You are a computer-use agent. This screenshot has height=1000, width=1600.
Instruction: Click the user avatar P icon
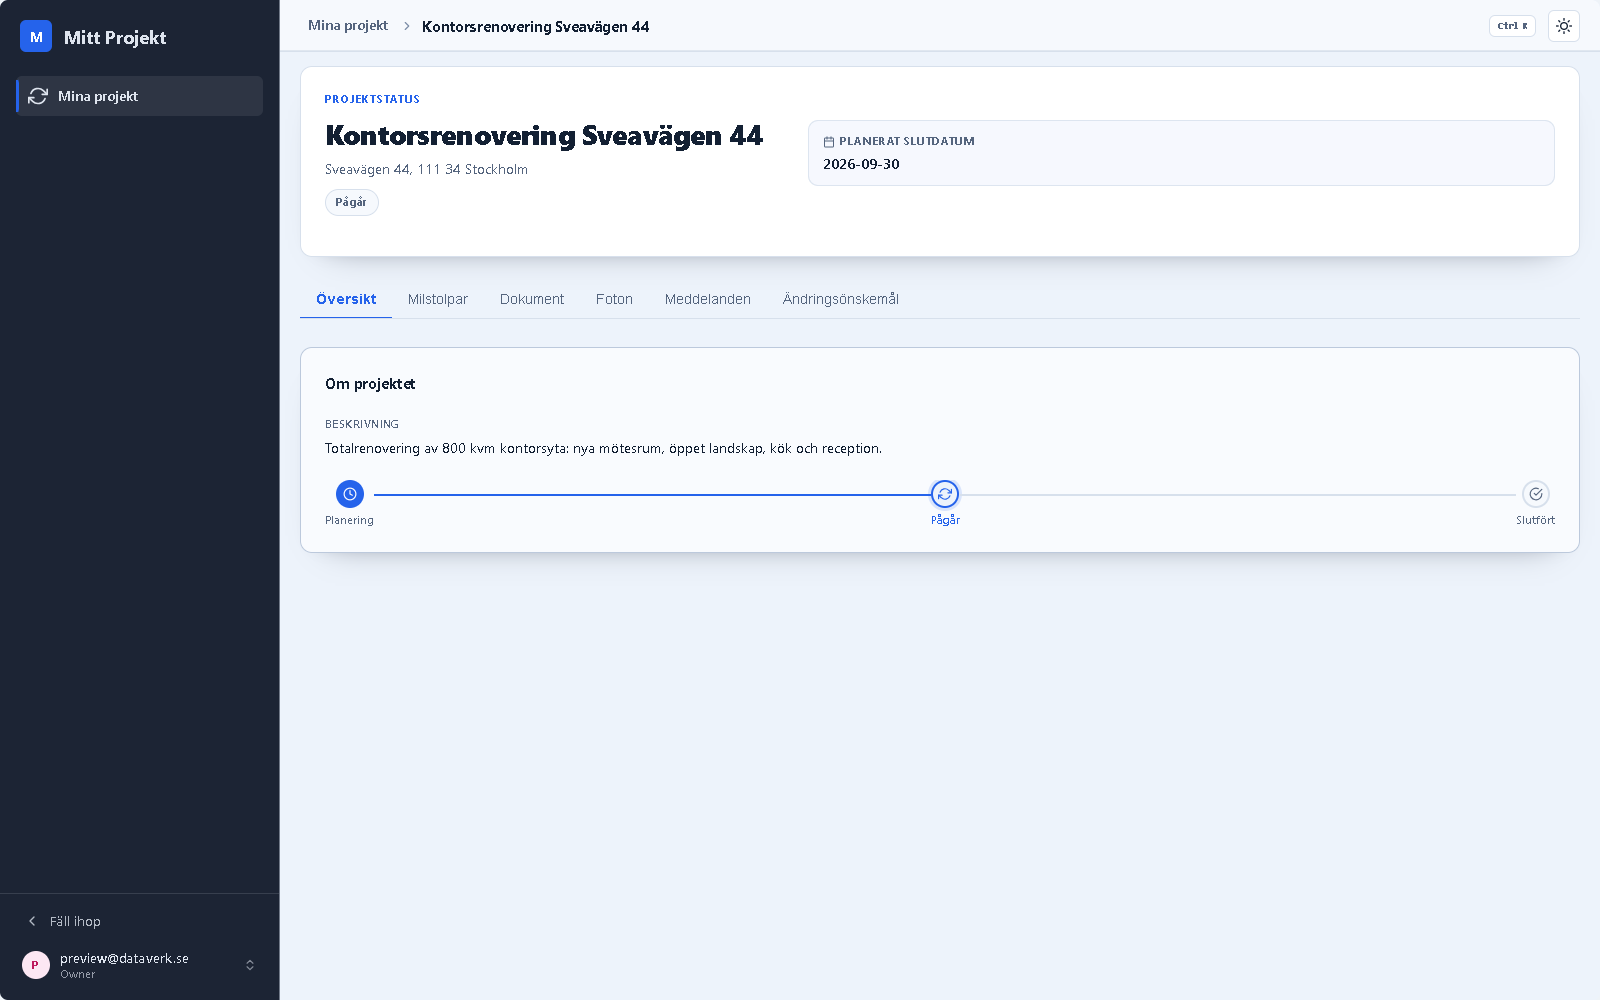pos(36,965)
